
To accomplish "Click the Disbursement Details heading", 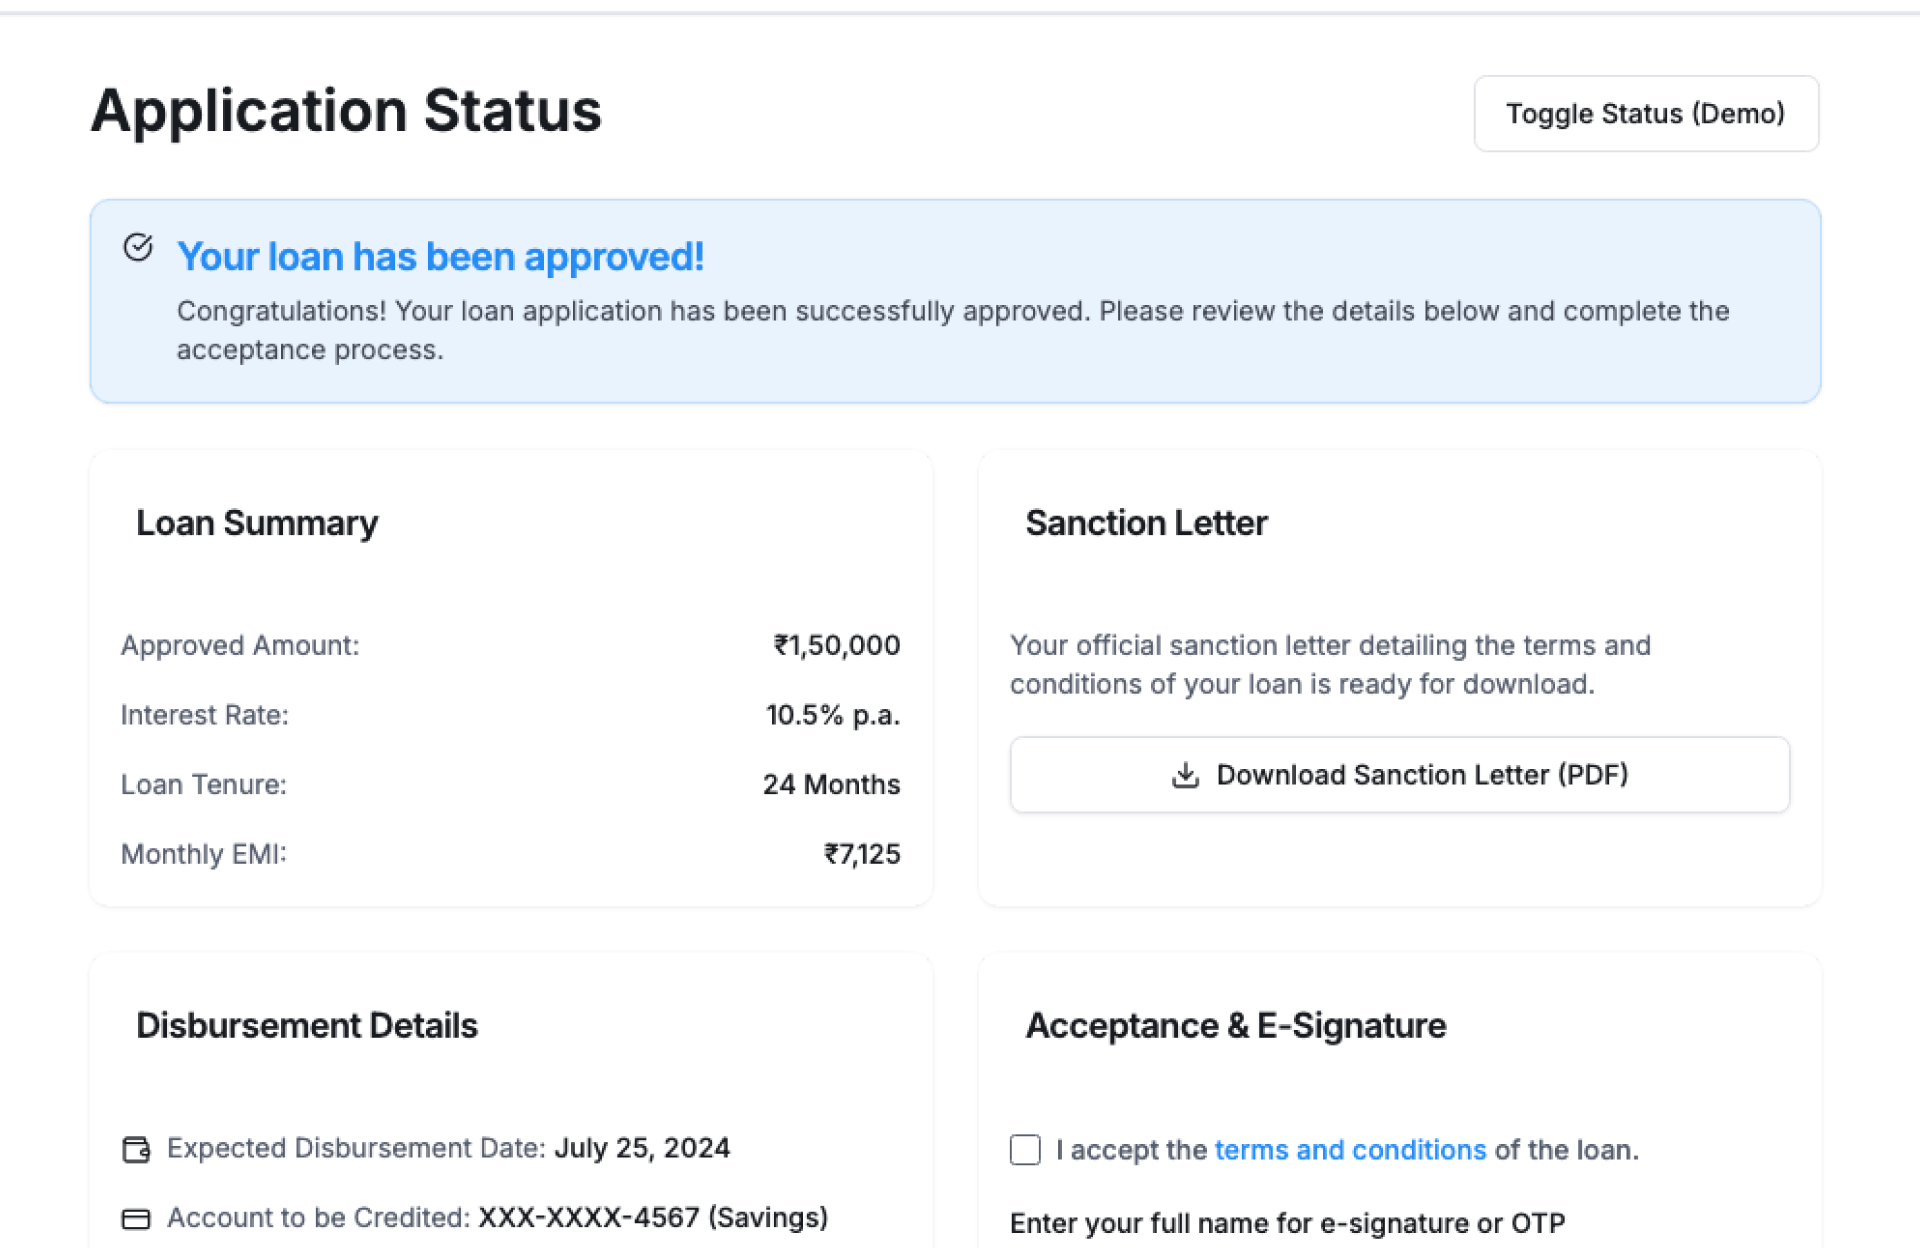I will tap(306, 1026).
